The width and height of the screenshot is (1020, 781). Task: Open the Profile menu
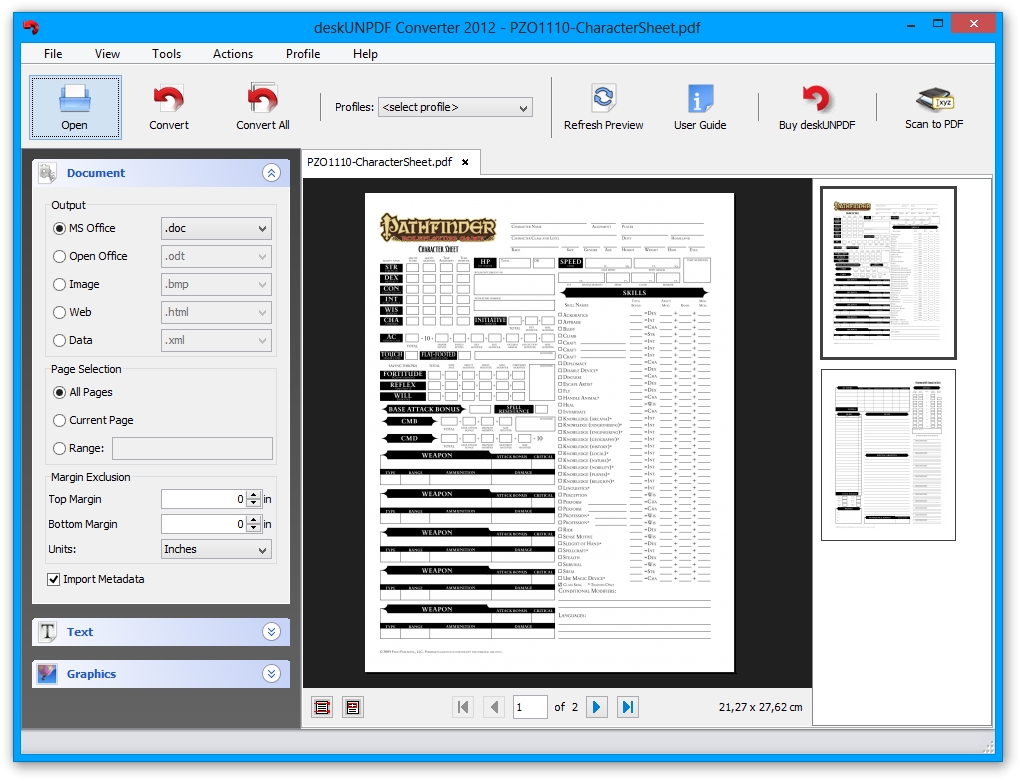[303, 54]
